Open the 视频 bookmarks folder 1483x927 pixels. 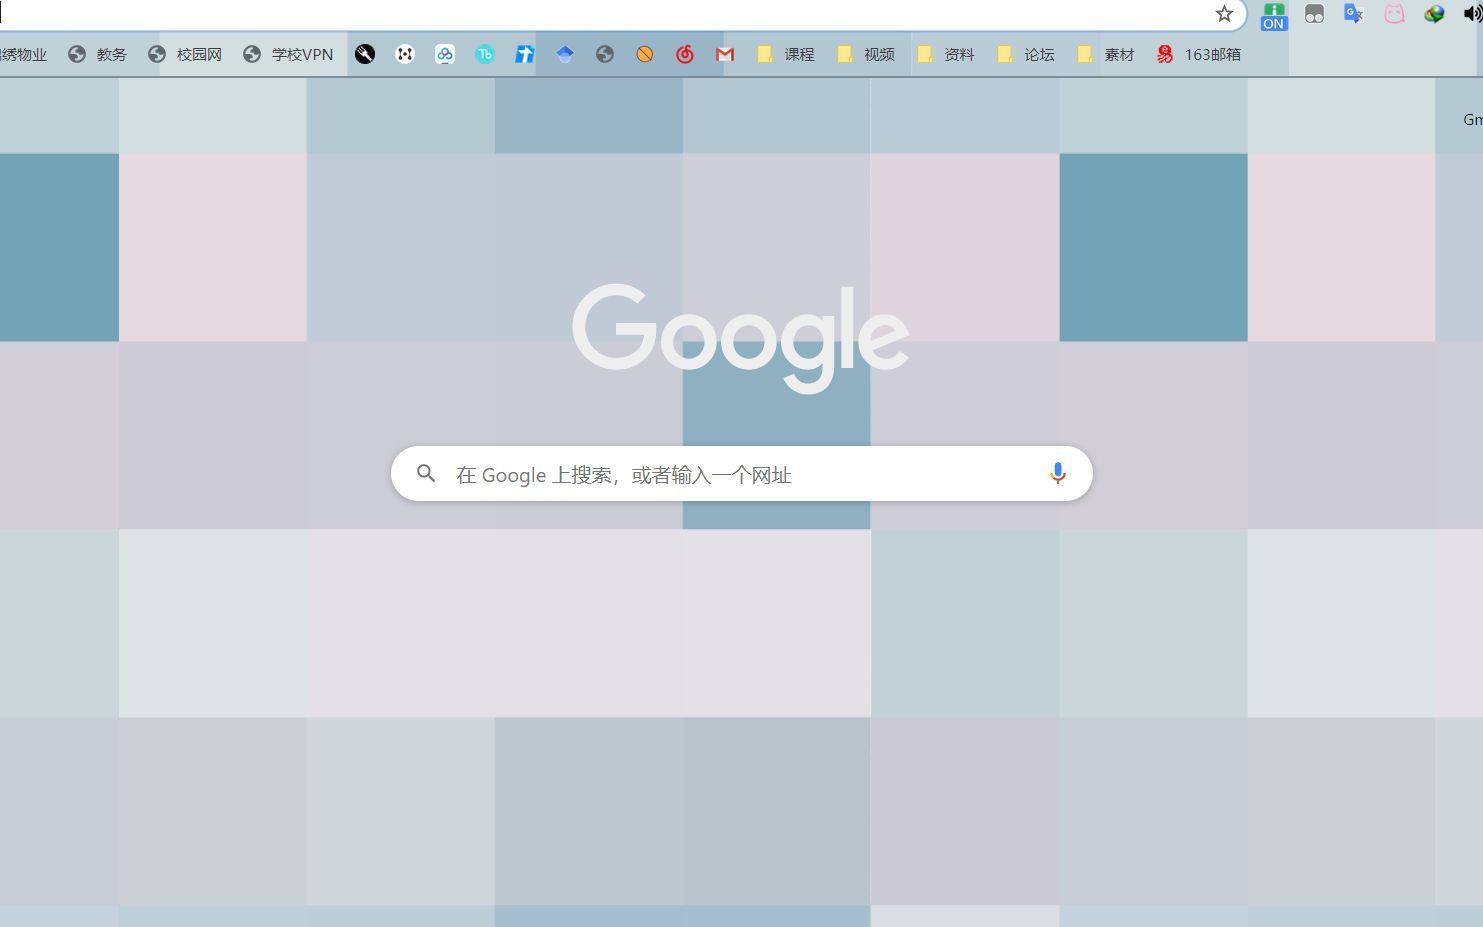(866, 54)
